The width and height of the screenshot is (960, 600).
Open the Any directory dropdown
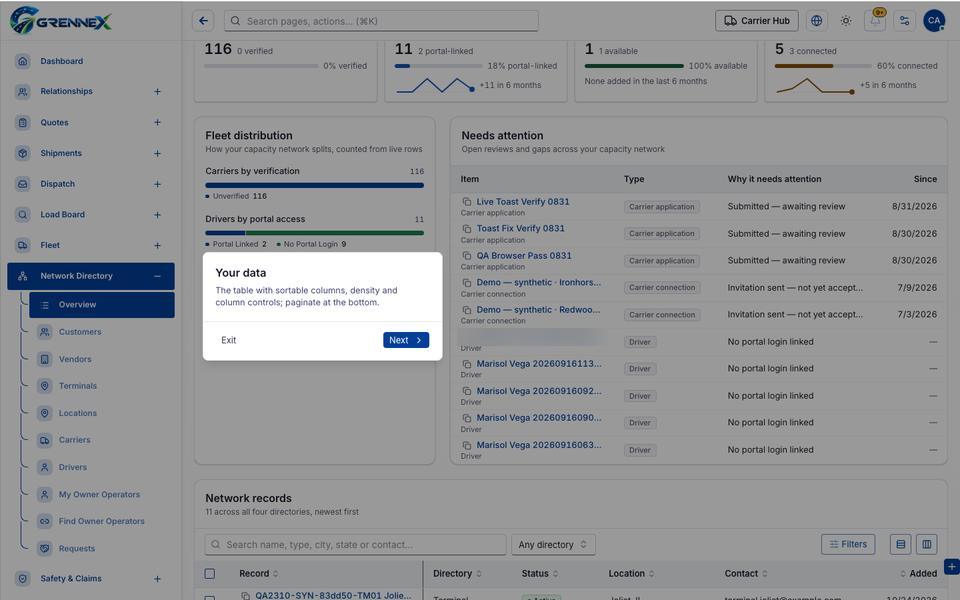[x=553, y=544]
